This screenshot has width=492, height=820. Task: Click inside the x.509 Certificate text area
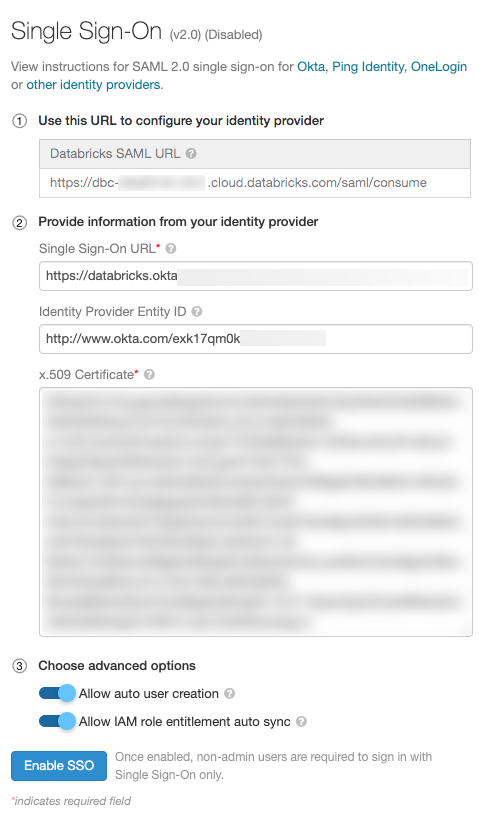pyautogui.click(x=256, y=512)
